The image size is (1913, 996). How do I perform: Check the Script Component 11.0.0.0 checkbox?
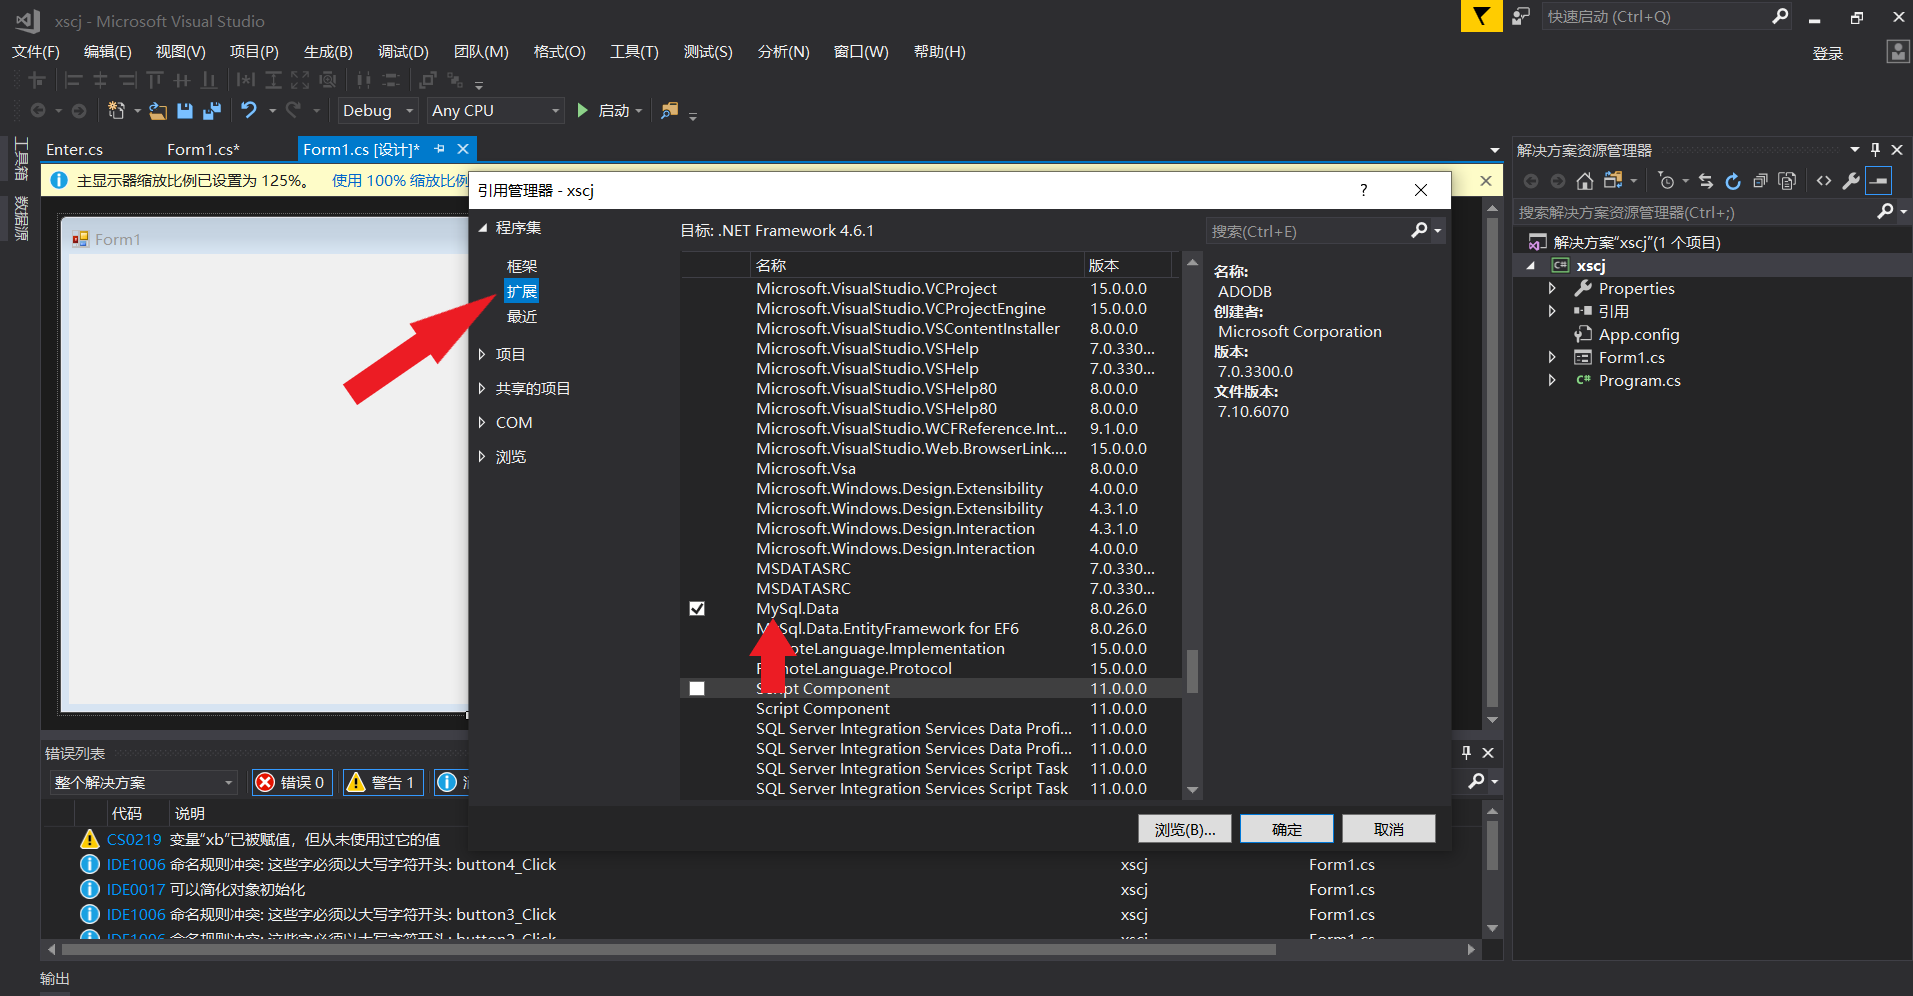point(697,689)
